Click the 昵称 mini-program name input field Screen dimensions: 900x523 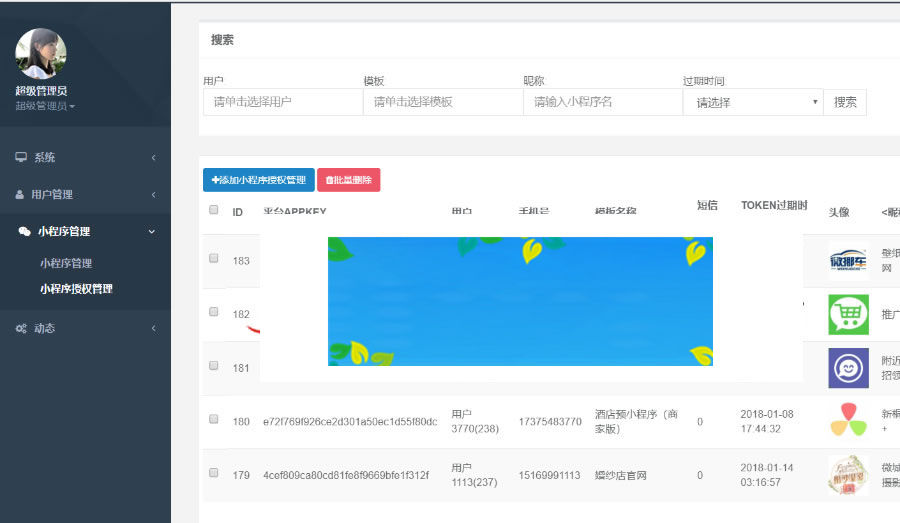[602, 102]
